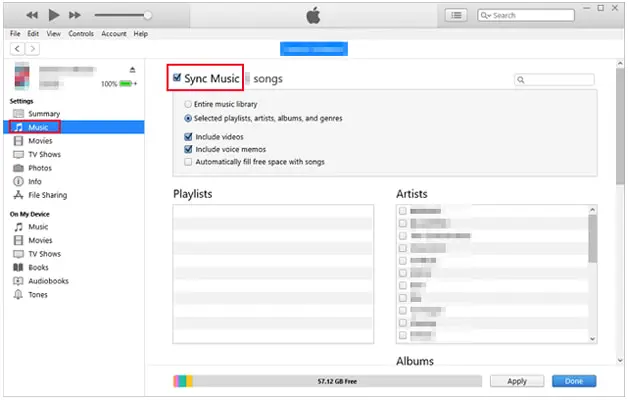Select Entire music library radio button

[x=187, y=104]
